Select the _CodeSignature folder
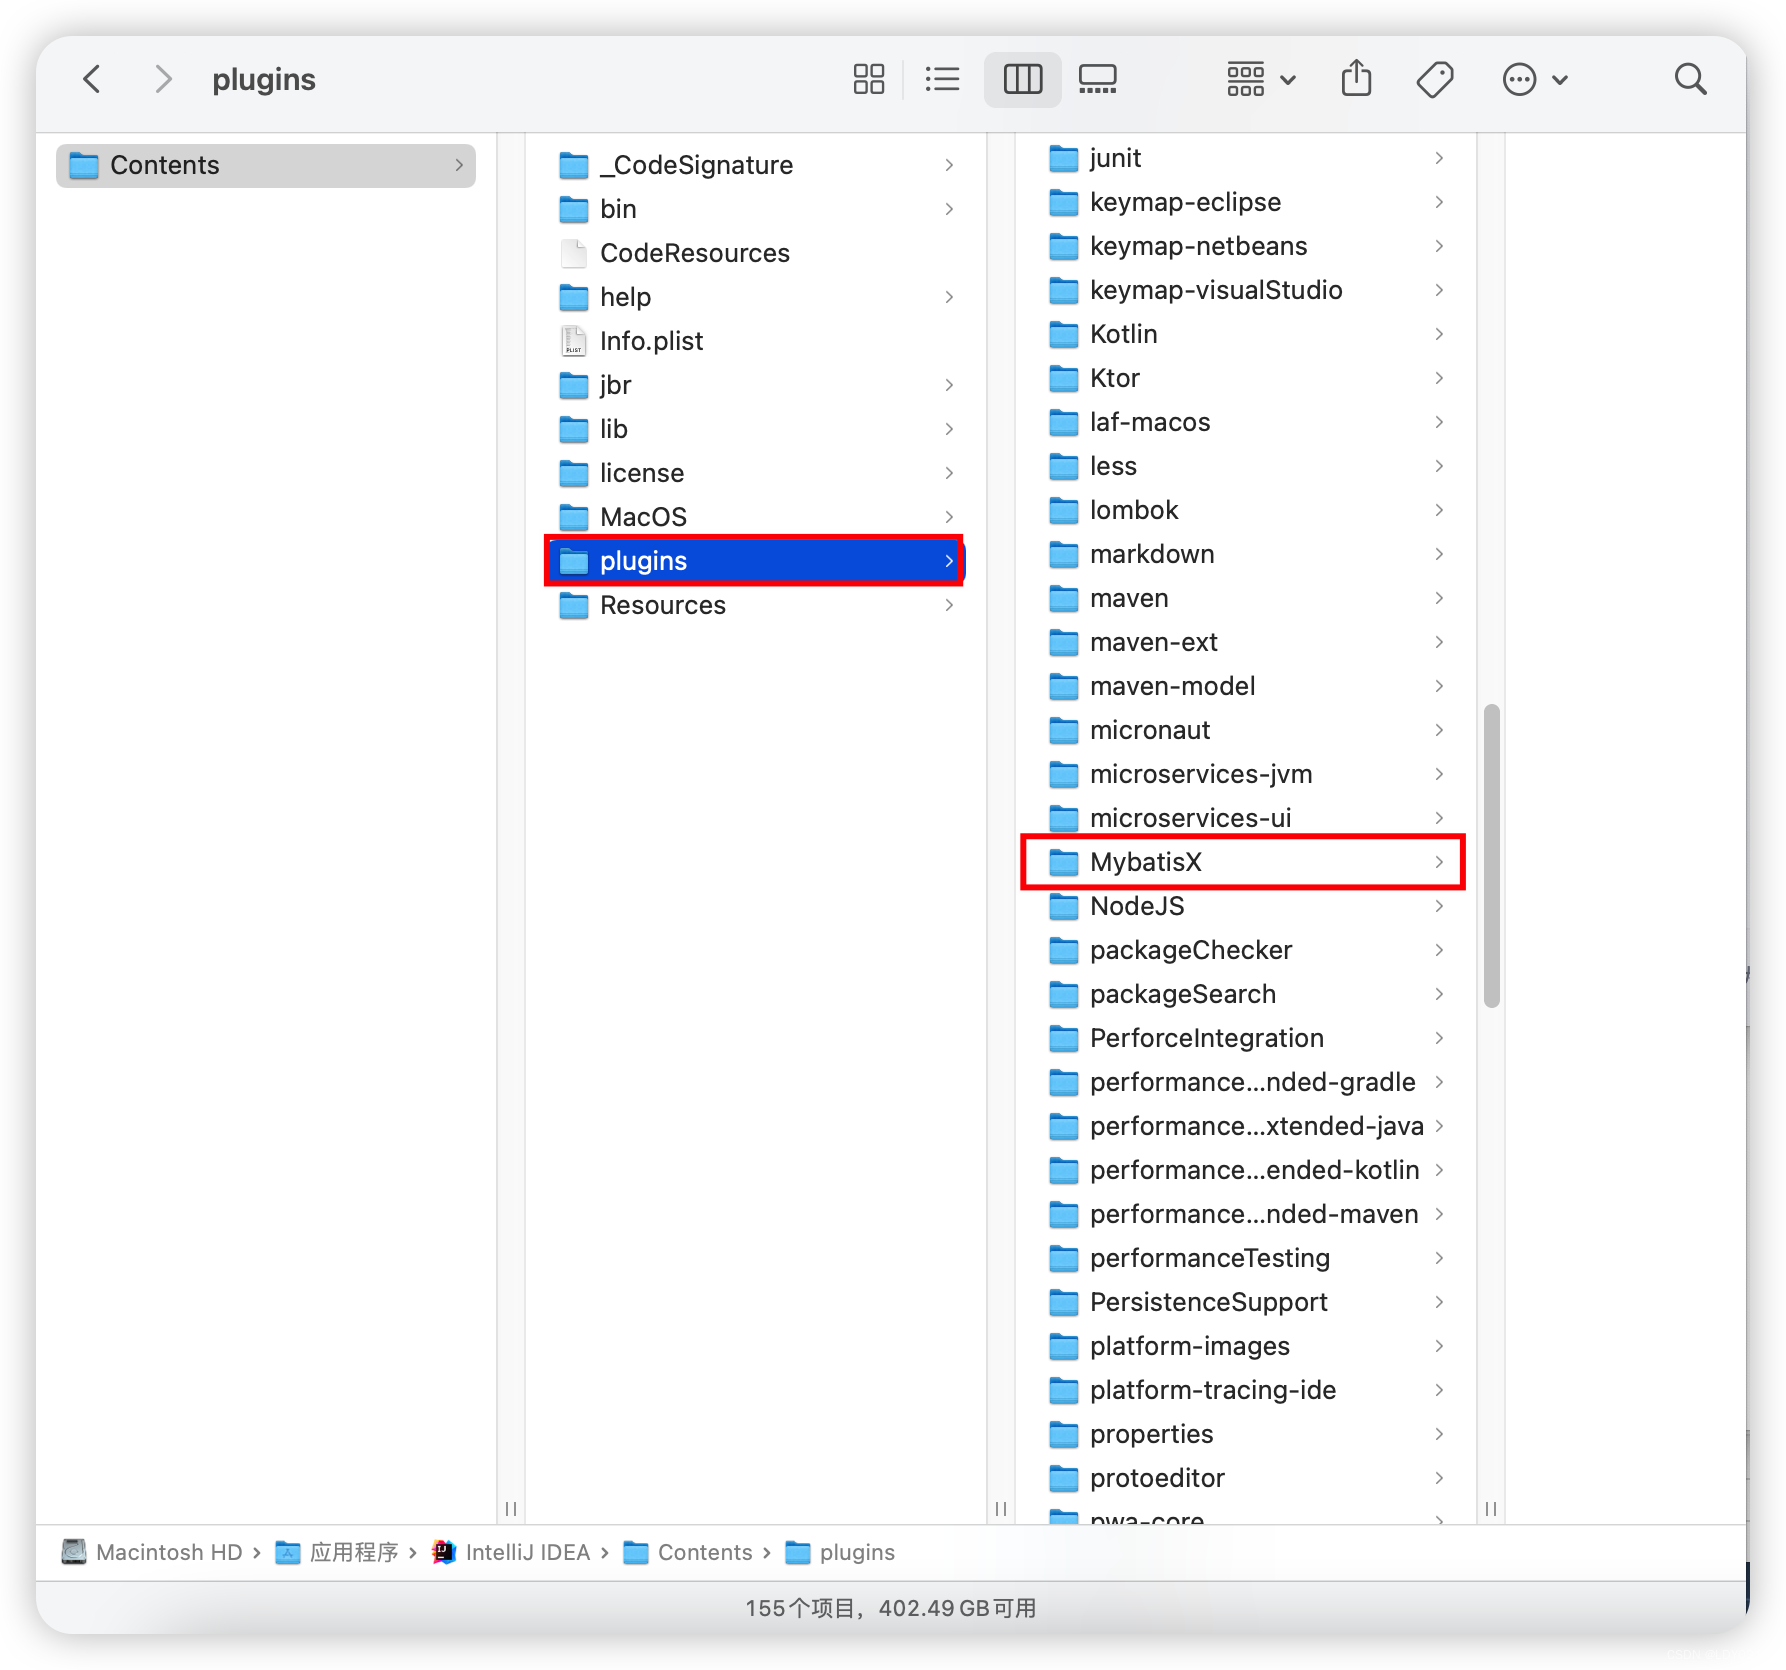 (x=756, y=165)
